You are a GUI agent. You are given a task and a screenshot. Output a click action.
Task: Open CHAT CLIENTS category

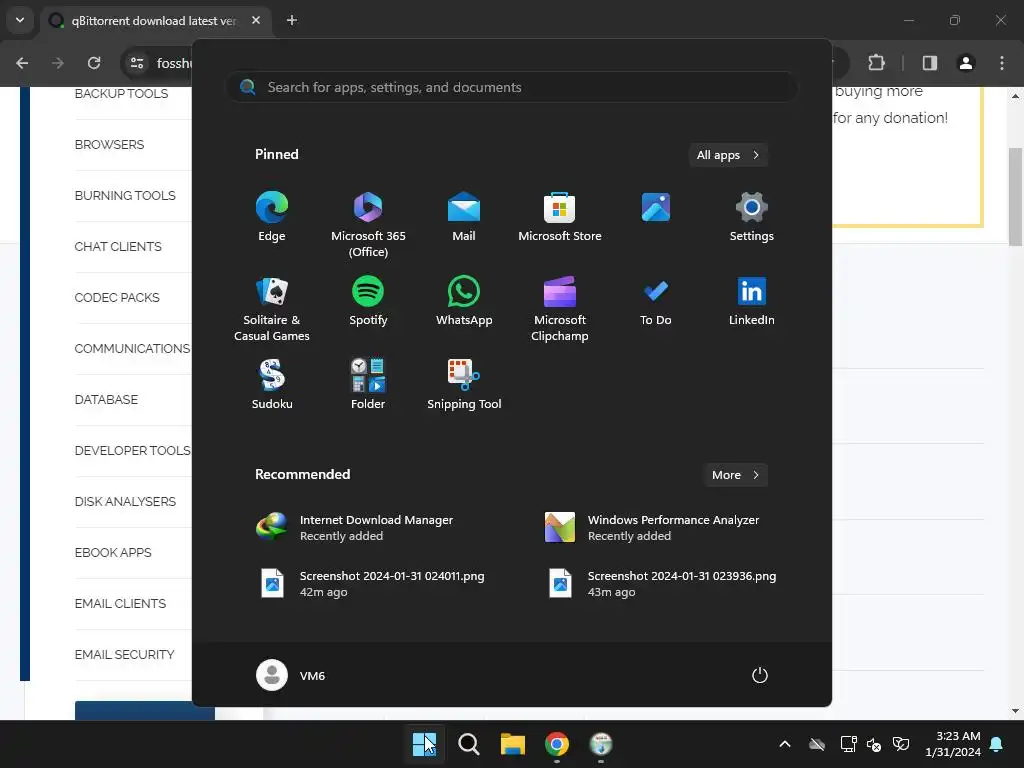point(118,246)
